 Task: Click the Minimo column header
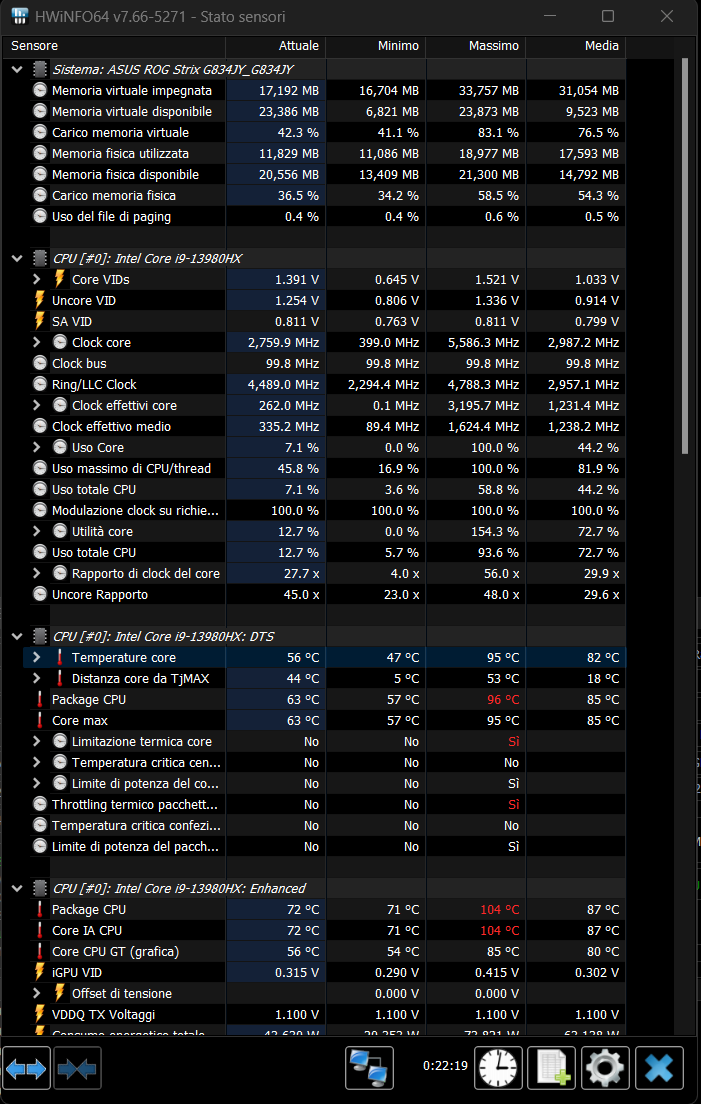point(375,46)
